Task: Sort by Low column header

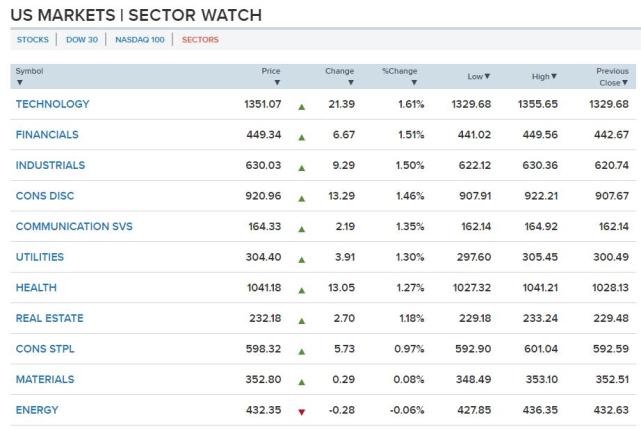Action: tap(479, 77)
